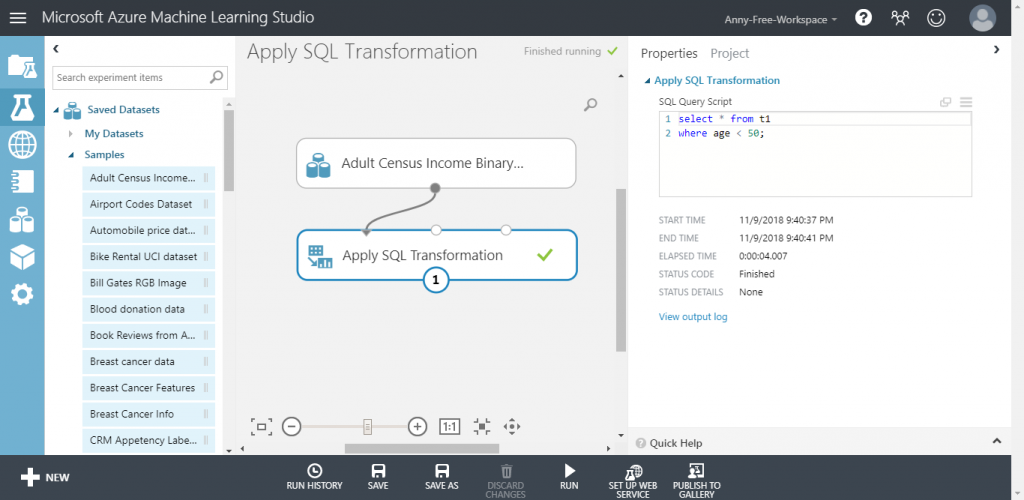Select the Breast cancer data item
The image size is (1024, 500).
(x=148, y=361)
